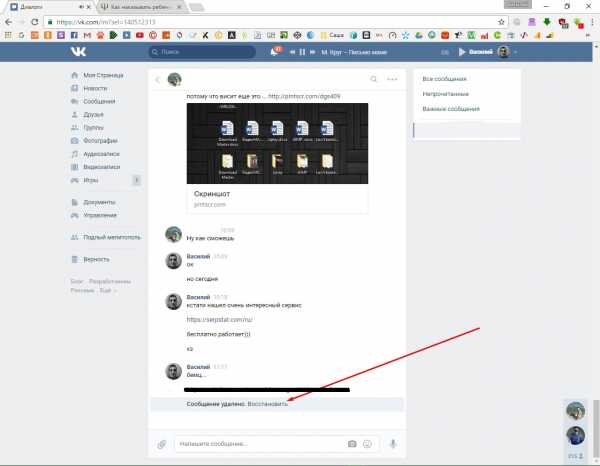This screenshot has width=600, height=466.
Task: Click the search magnifier in dialog header
Action: pos(374,78)
